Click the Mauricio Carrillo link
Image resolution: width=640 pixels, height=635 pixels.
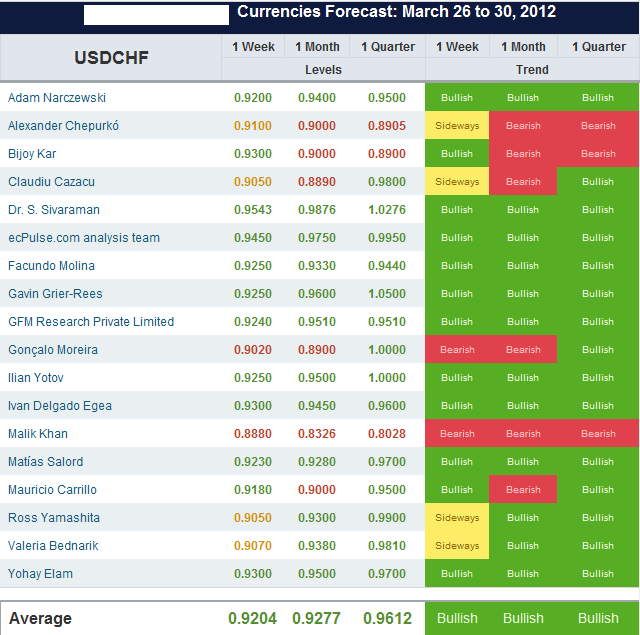52,490
